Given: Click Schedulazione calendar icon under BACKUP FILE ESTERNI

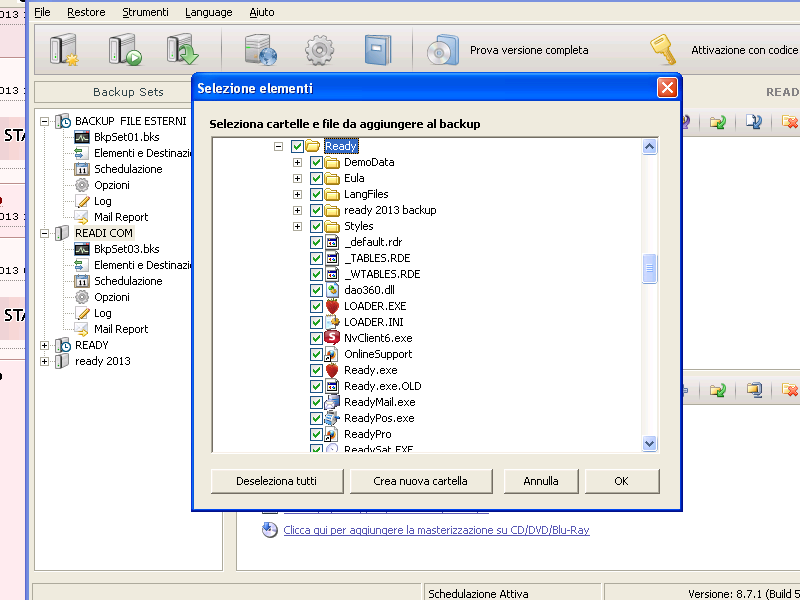Looking at the screenshot, I should click(82, 169).
